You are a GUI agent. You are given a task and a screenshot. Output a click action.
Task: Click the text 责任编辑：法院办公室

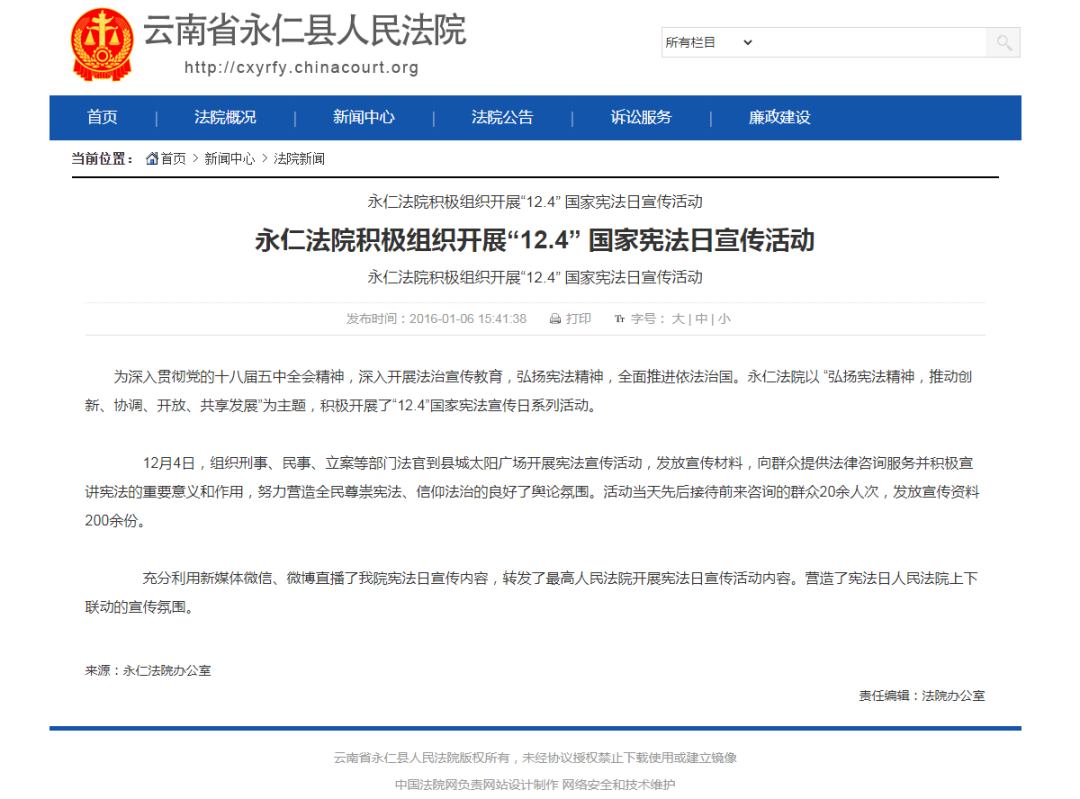coord(922,696)
